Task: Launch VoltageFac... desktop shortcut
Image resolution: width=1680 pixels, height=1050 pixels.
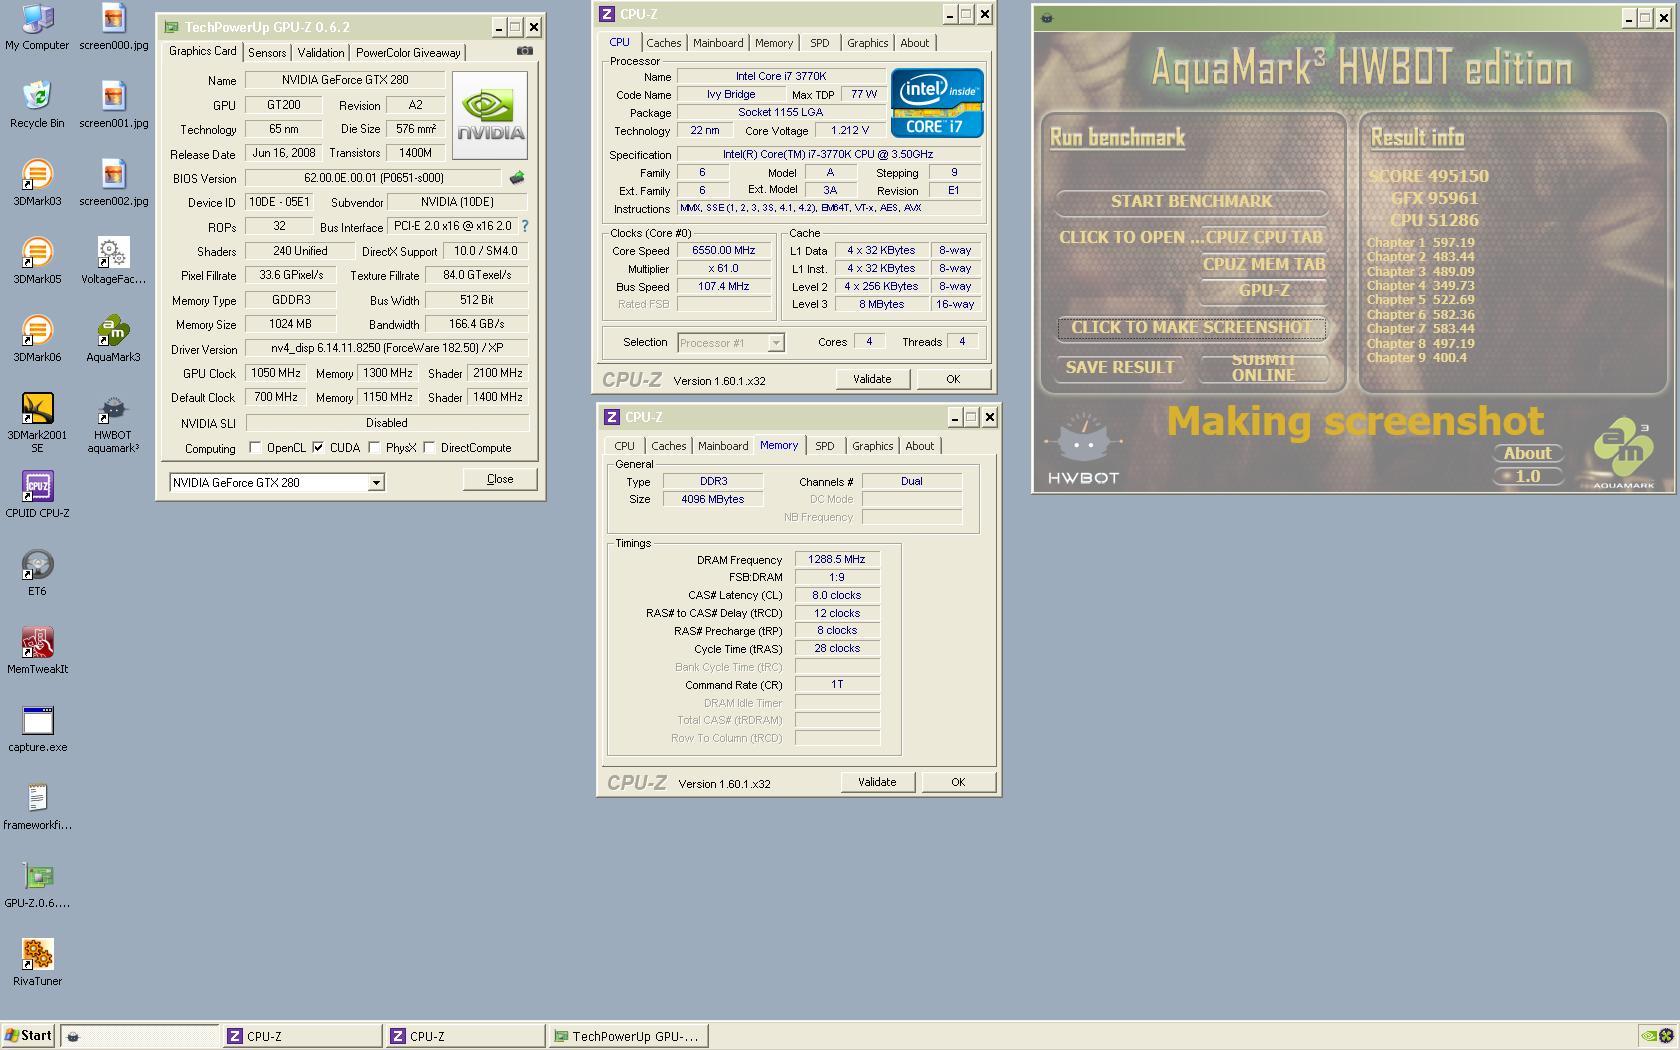Action: click(113, 261)
